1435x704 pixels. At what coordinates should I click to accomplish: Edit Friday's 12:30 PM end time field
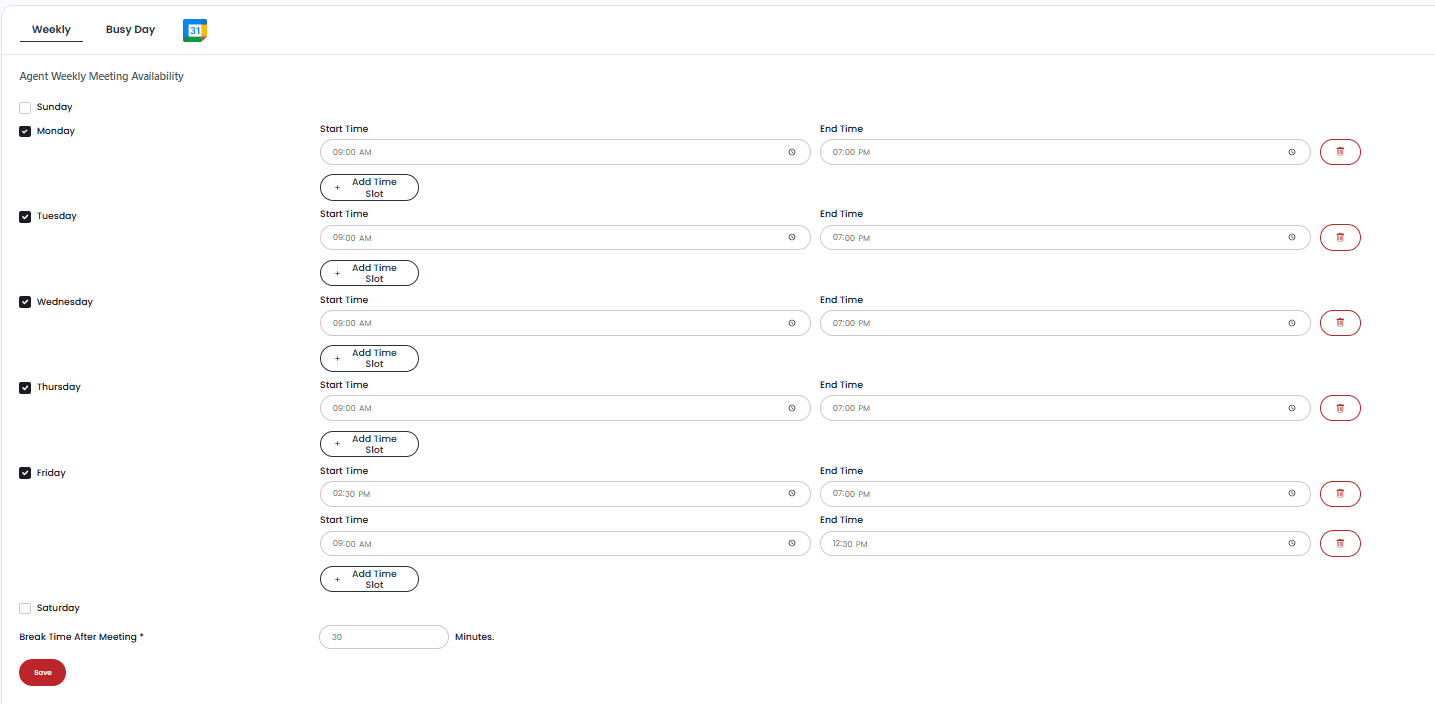click(x=1065, y=544)
